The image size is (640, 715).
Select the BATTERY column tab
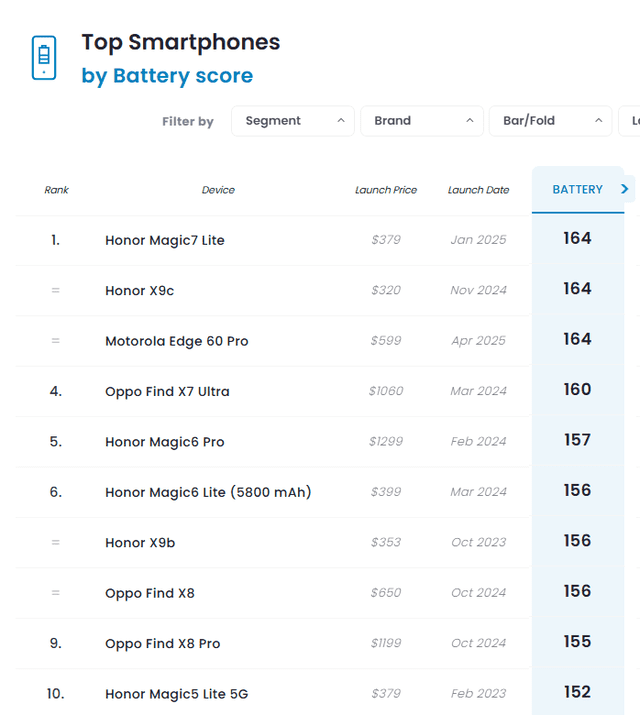578,189
